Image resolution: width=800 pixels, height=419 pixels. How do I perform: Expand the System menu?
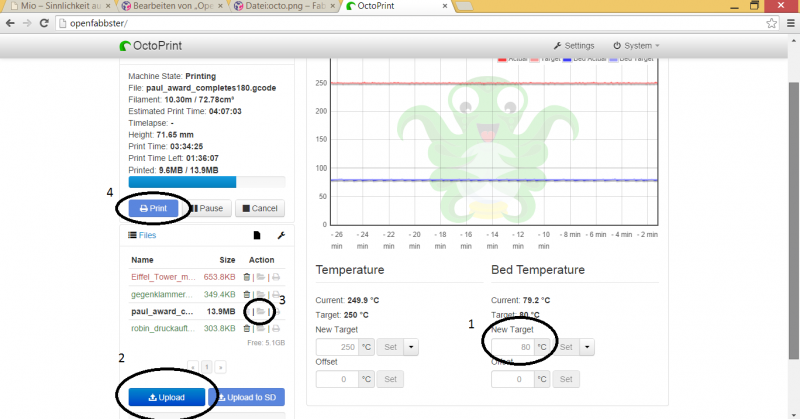tap(636, 45)
